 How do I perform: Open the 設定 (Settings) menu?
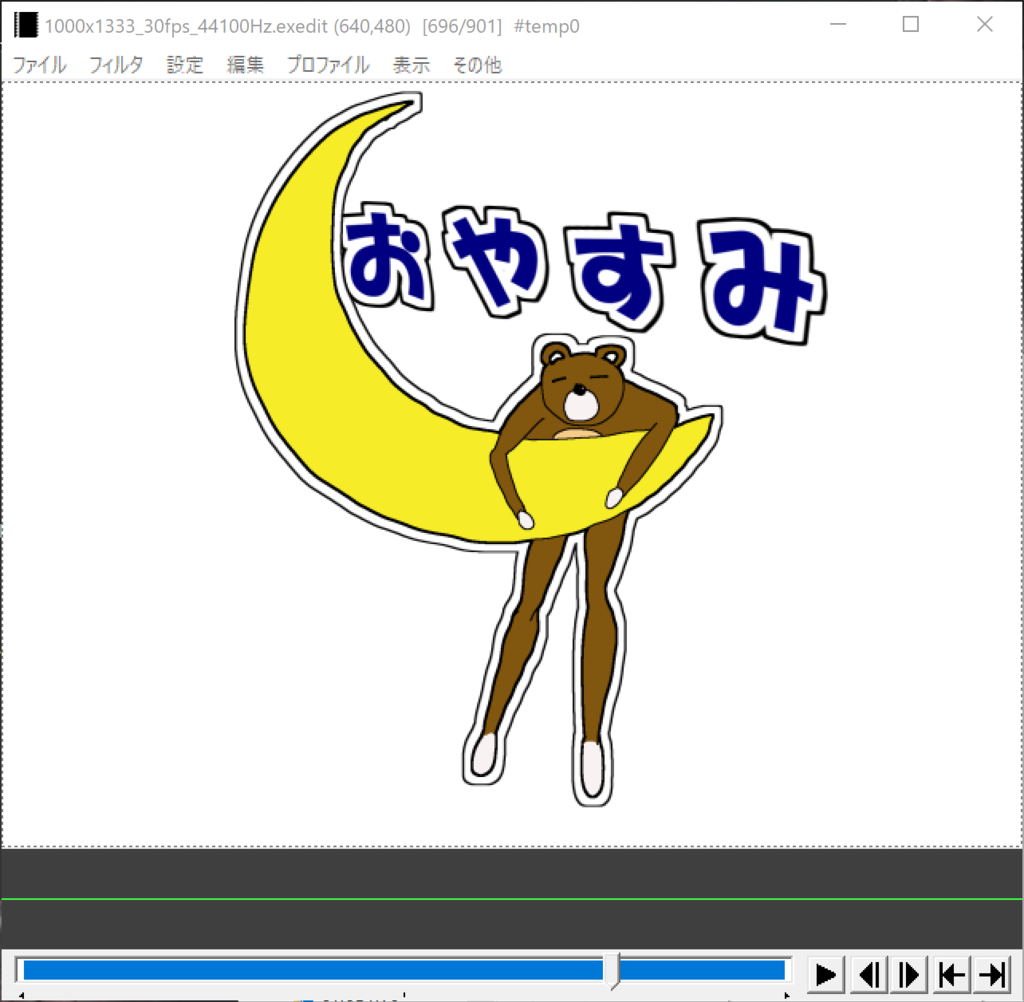(x=184, y=64)
